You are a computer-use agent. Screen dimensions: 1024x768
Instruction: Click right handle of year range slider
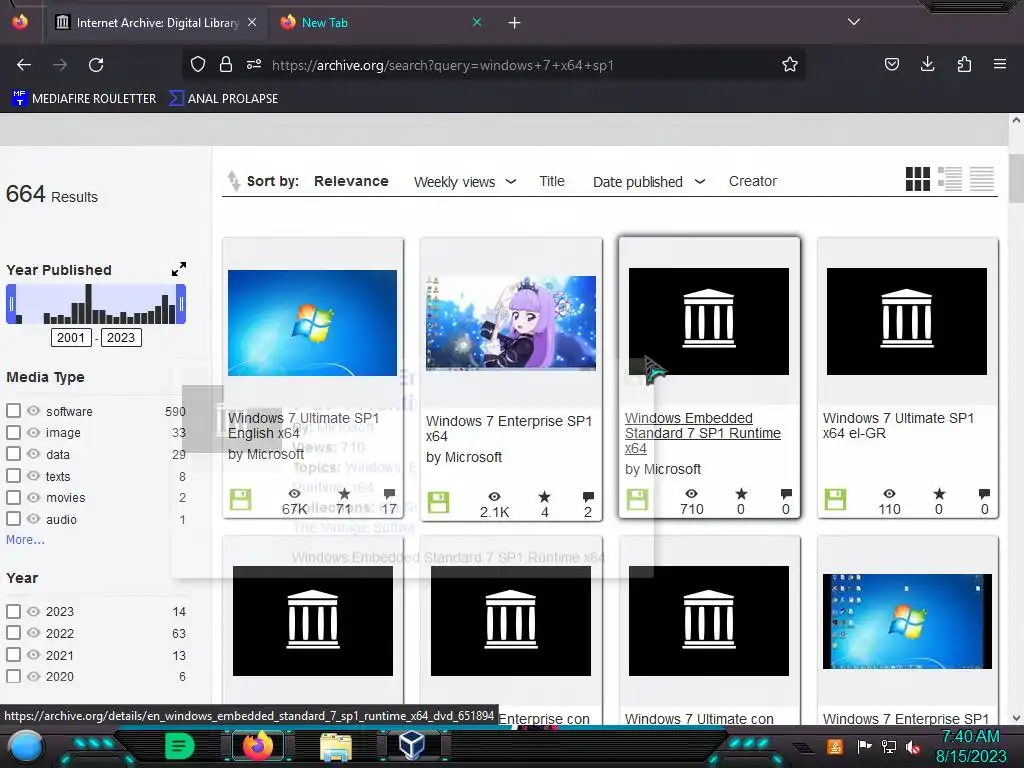[182, 304]
